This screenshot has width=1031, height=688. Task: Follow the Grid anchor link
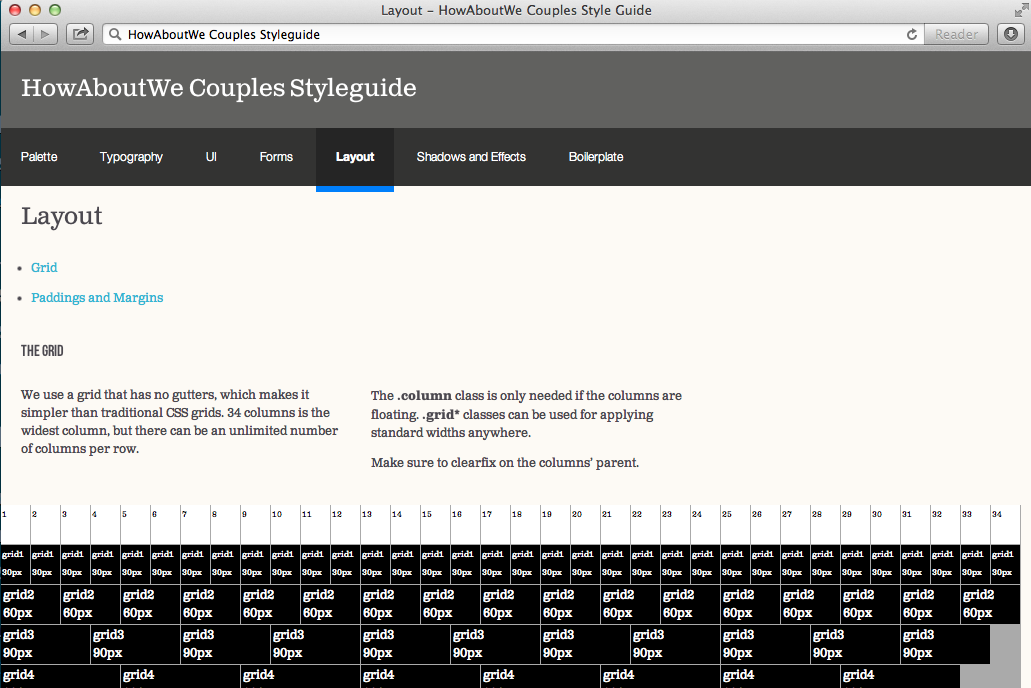click(x=44, y=268)
